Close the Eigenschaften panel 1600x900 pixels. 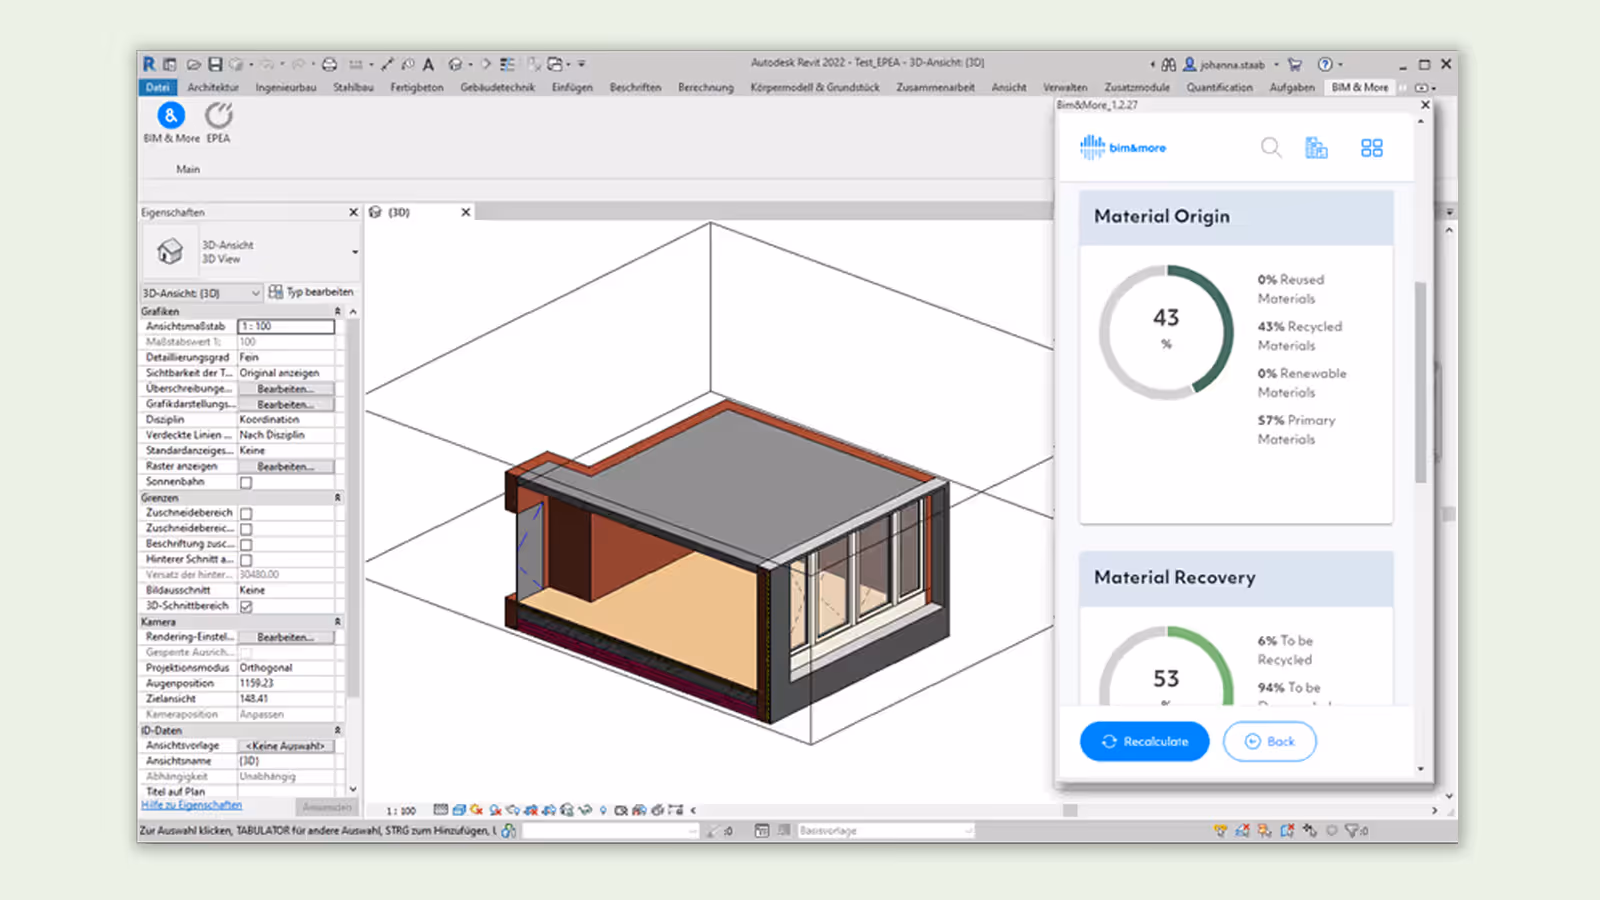[x=353, y=212]
